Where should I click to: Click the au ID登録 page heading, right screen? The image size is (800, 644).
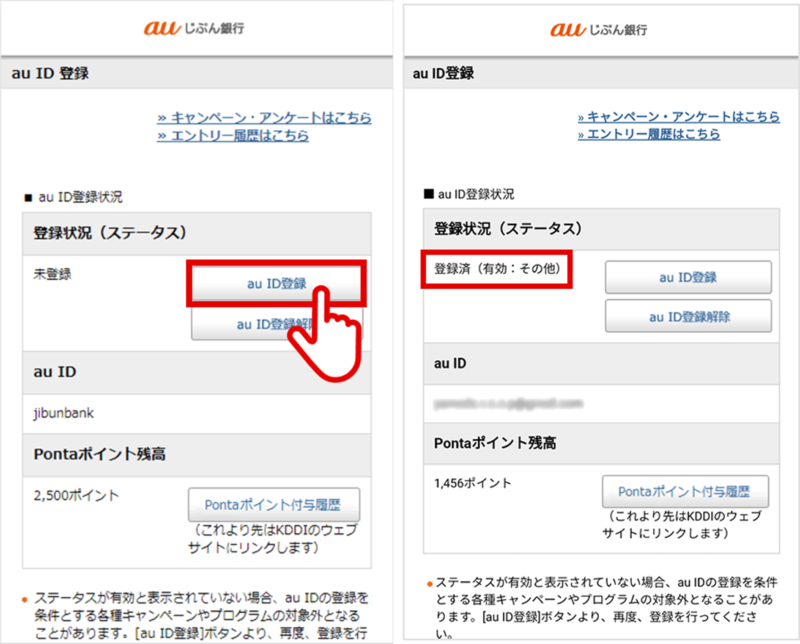pyautogui.click(x=443, y=73)
